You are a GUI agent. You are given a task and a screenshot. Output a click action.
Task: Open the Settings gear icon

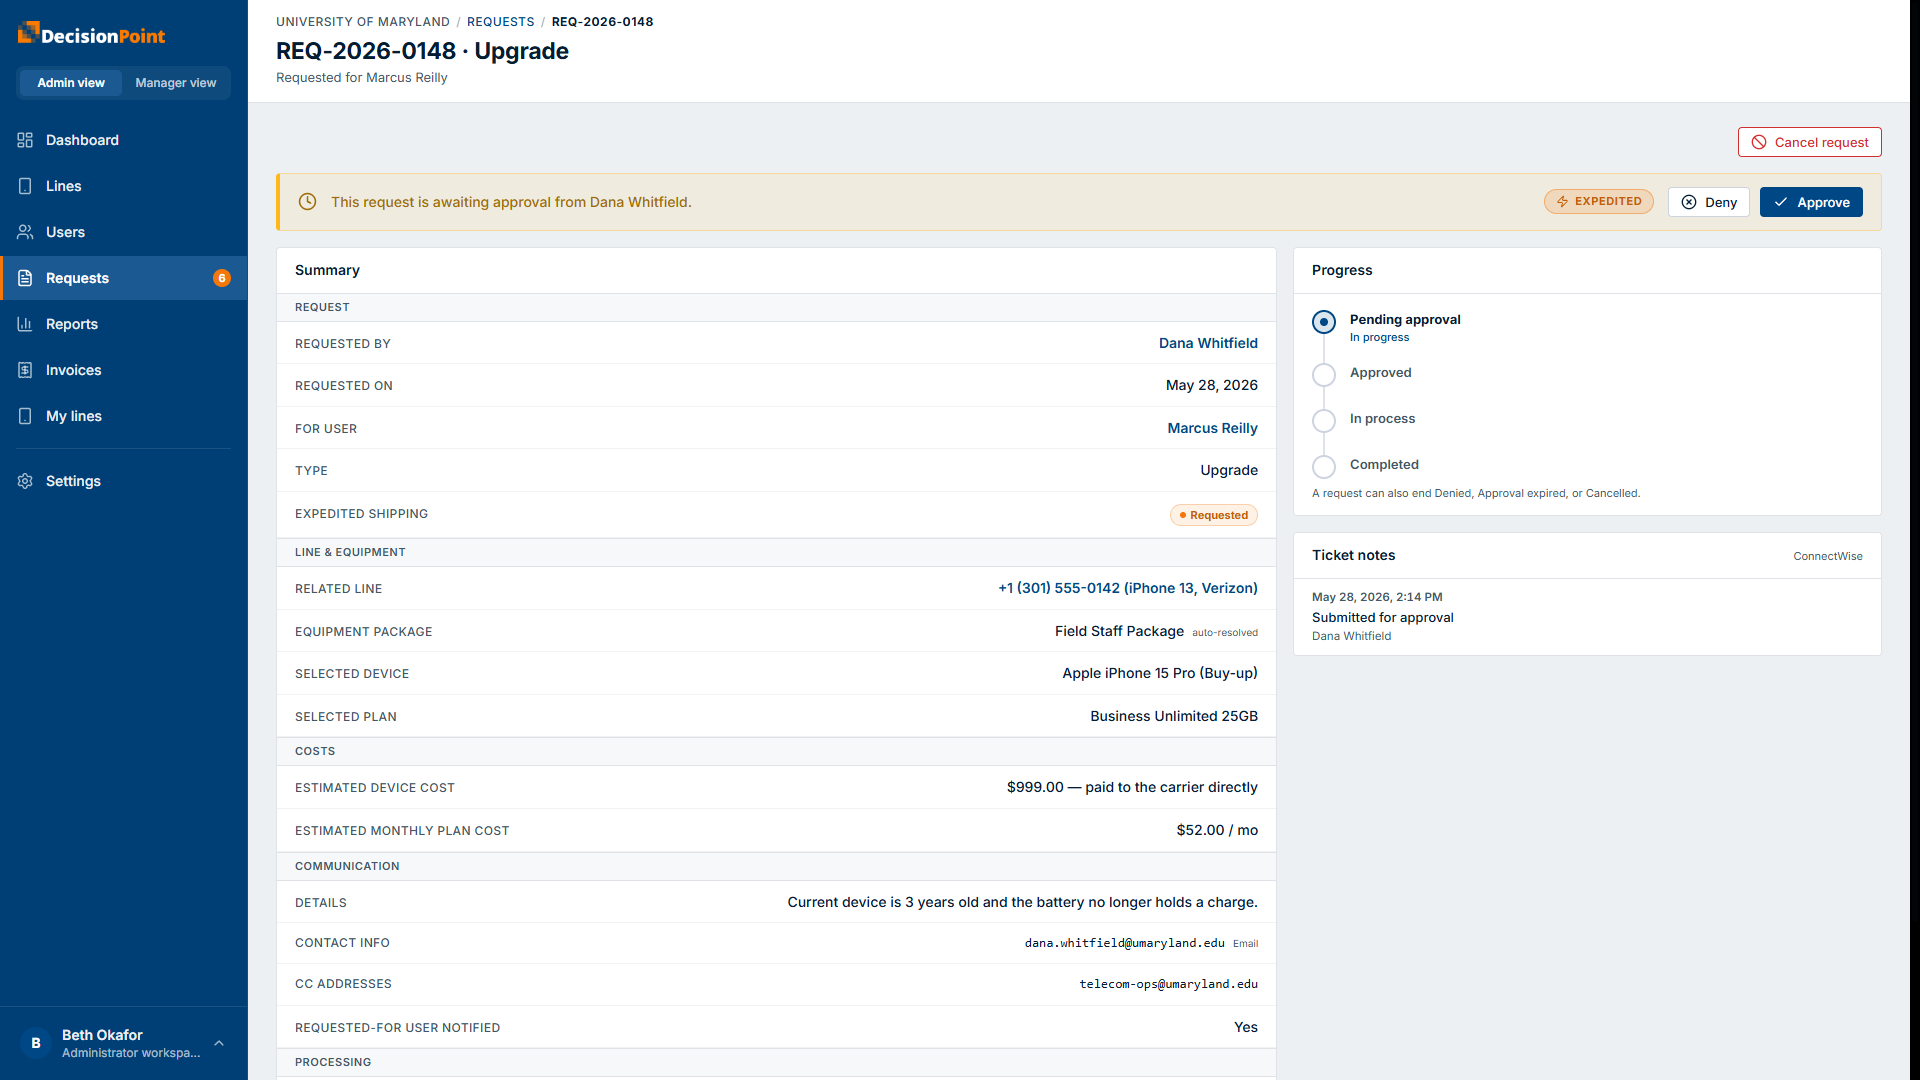pos(25,481)
